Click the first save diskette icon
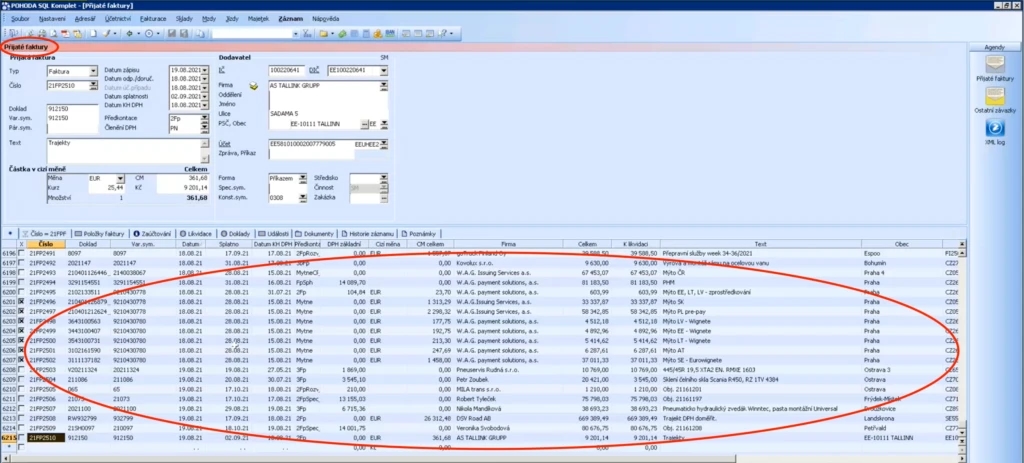Image resolution: width=1024 pixels, height=463 pixels. (x=172, y=33)
